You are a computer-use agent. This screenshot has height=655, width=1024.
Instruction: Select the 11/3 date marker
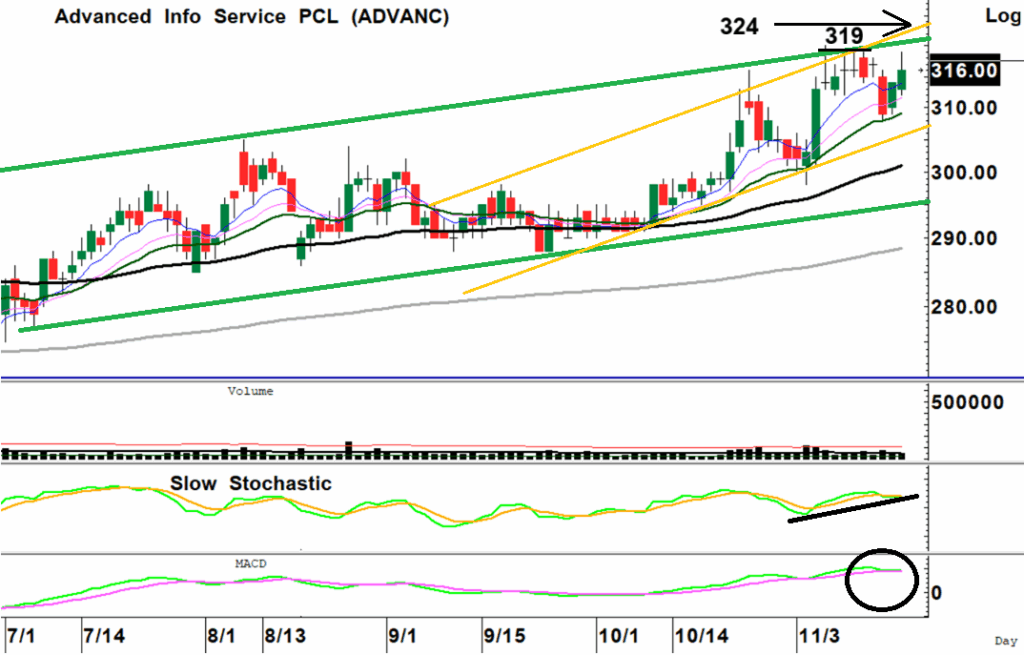(x=825, y=636)
